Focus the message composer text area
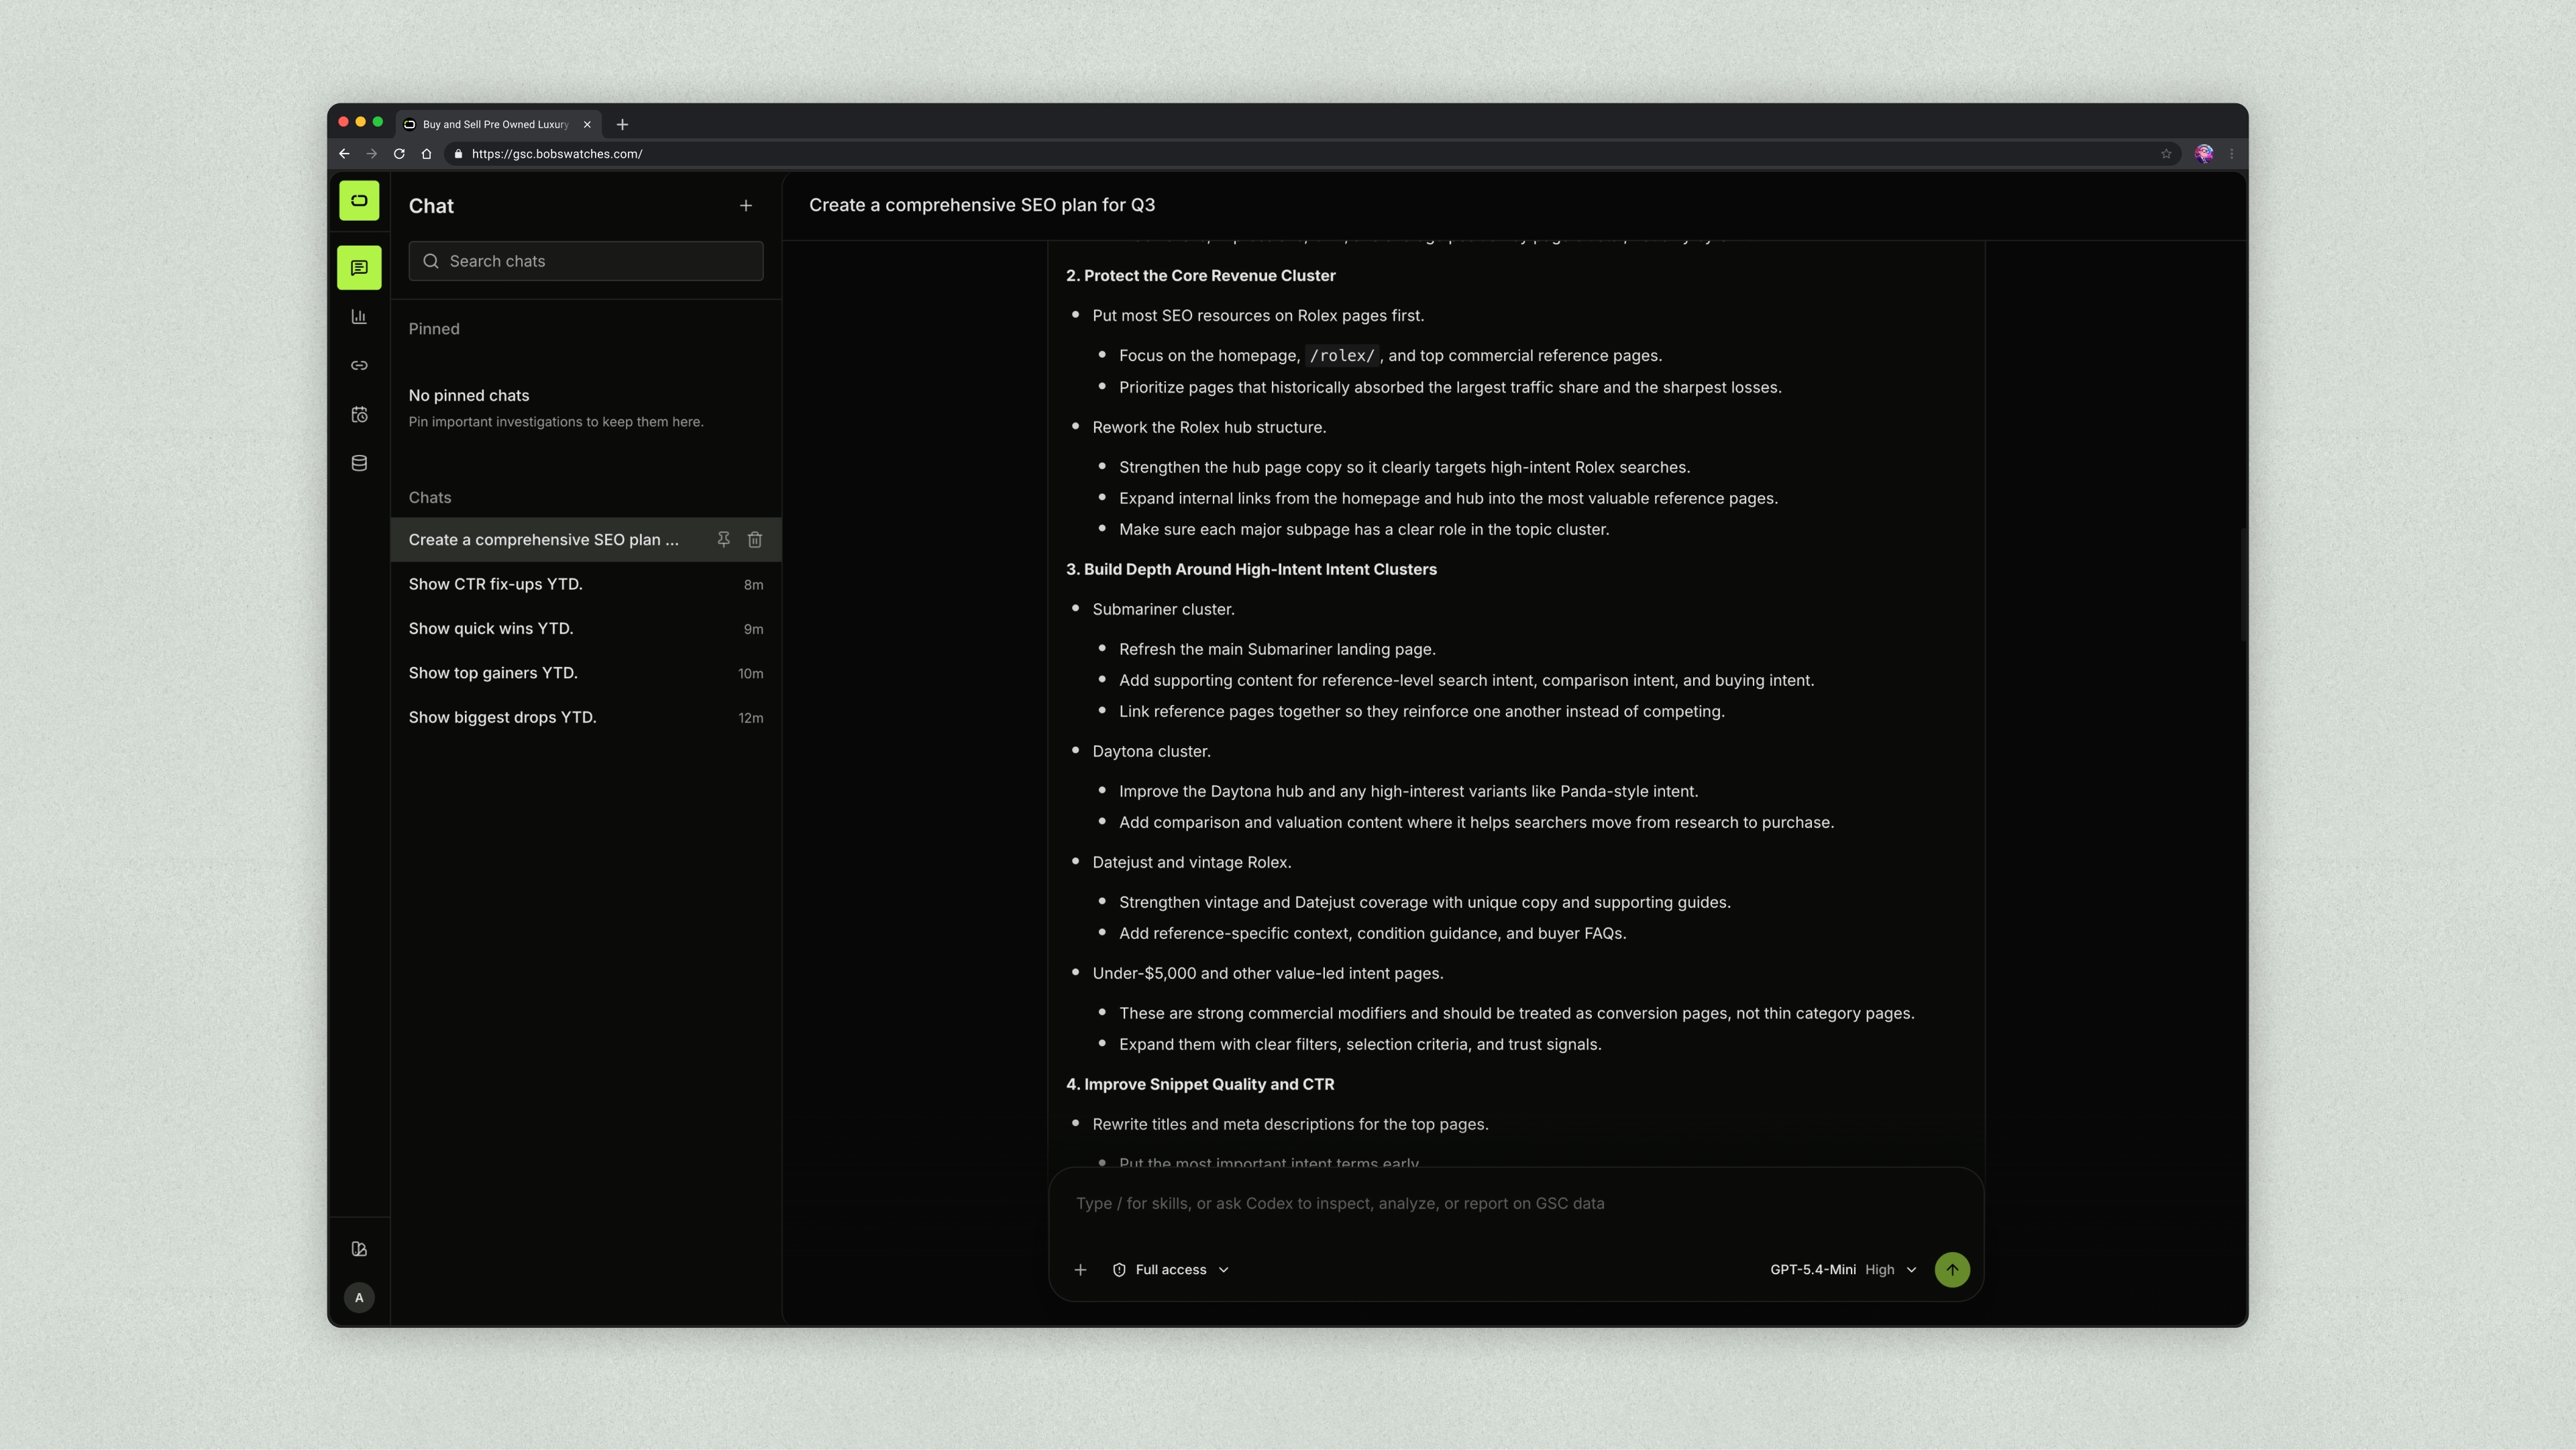Image resolution: width=2576 pixels, height=1450 pixels. point(1515,1204)
